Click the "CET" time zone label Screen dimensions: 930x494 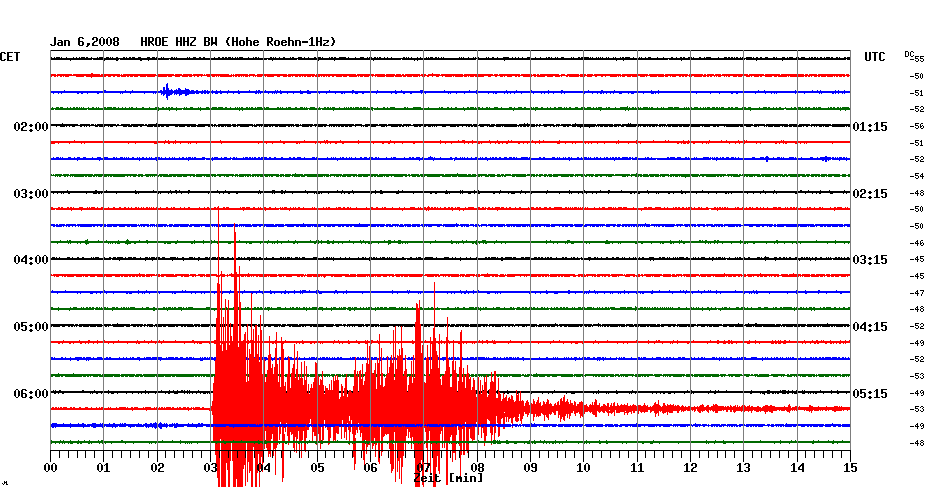point(10,57)
